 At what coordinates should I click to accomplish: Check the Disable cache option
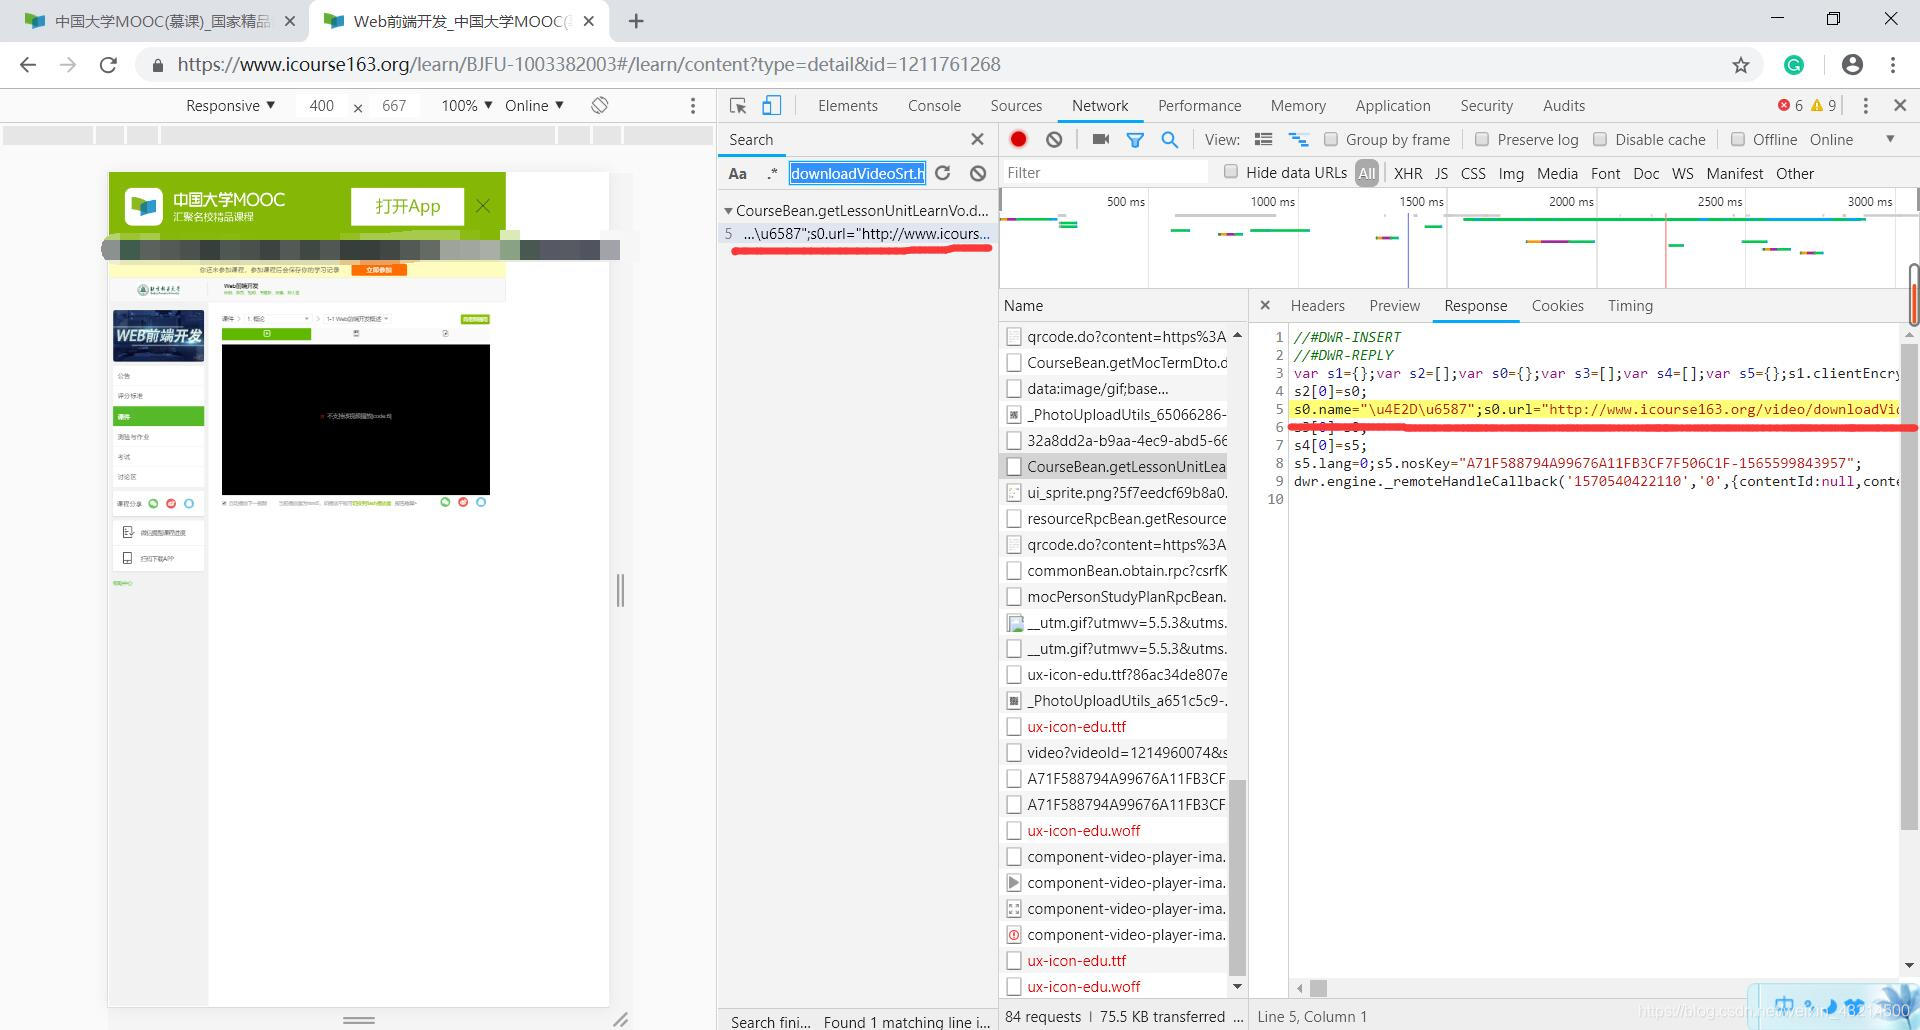click(1600, 140)
